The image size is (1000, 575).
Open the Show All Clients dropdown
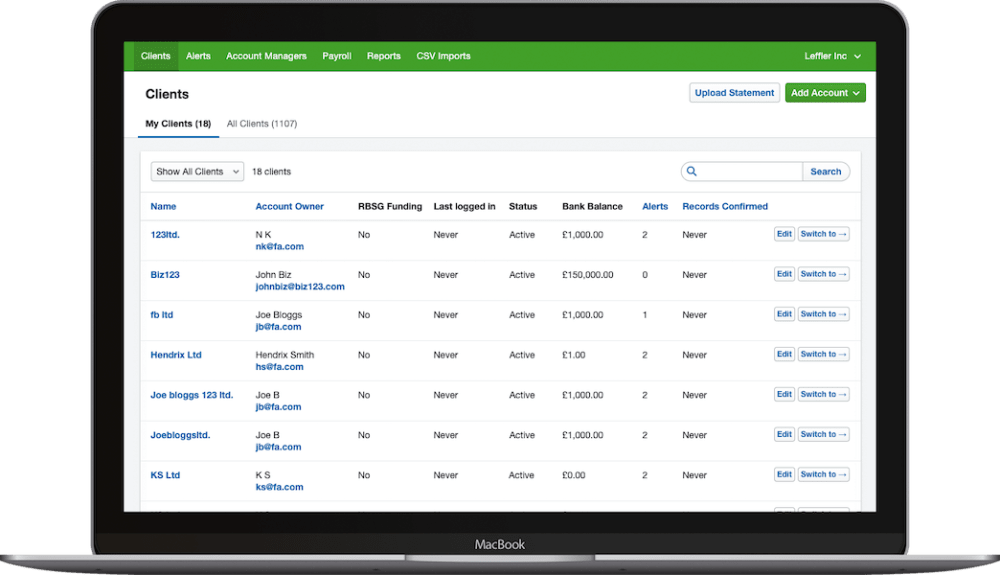(197, 172)
